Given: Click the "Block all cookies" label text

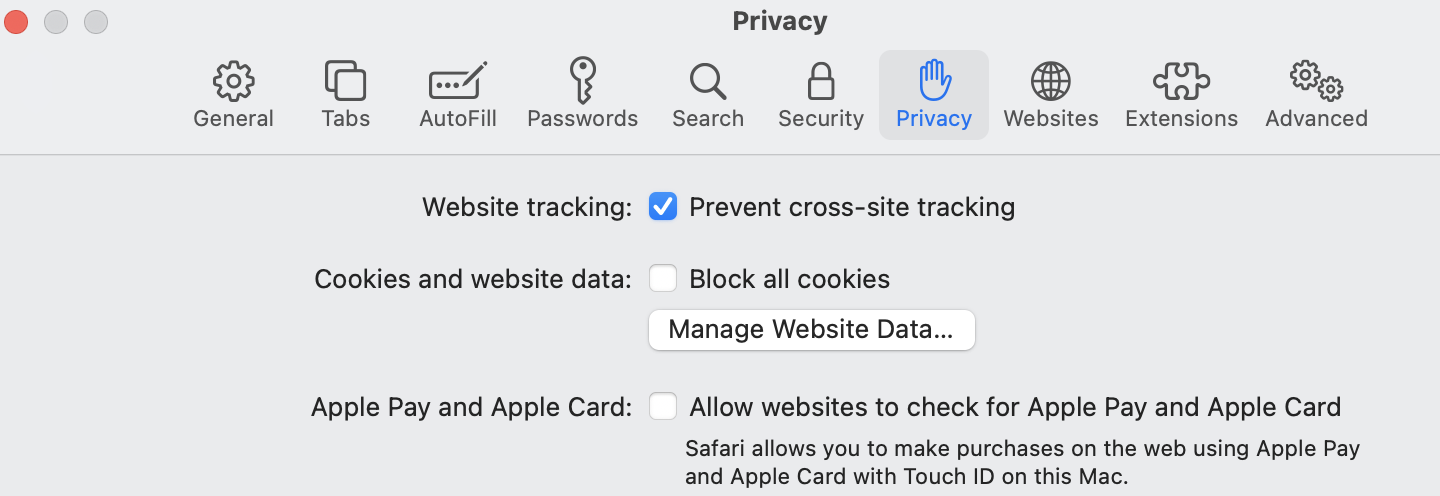Looking at the screenshot, I should click(789, 279).
